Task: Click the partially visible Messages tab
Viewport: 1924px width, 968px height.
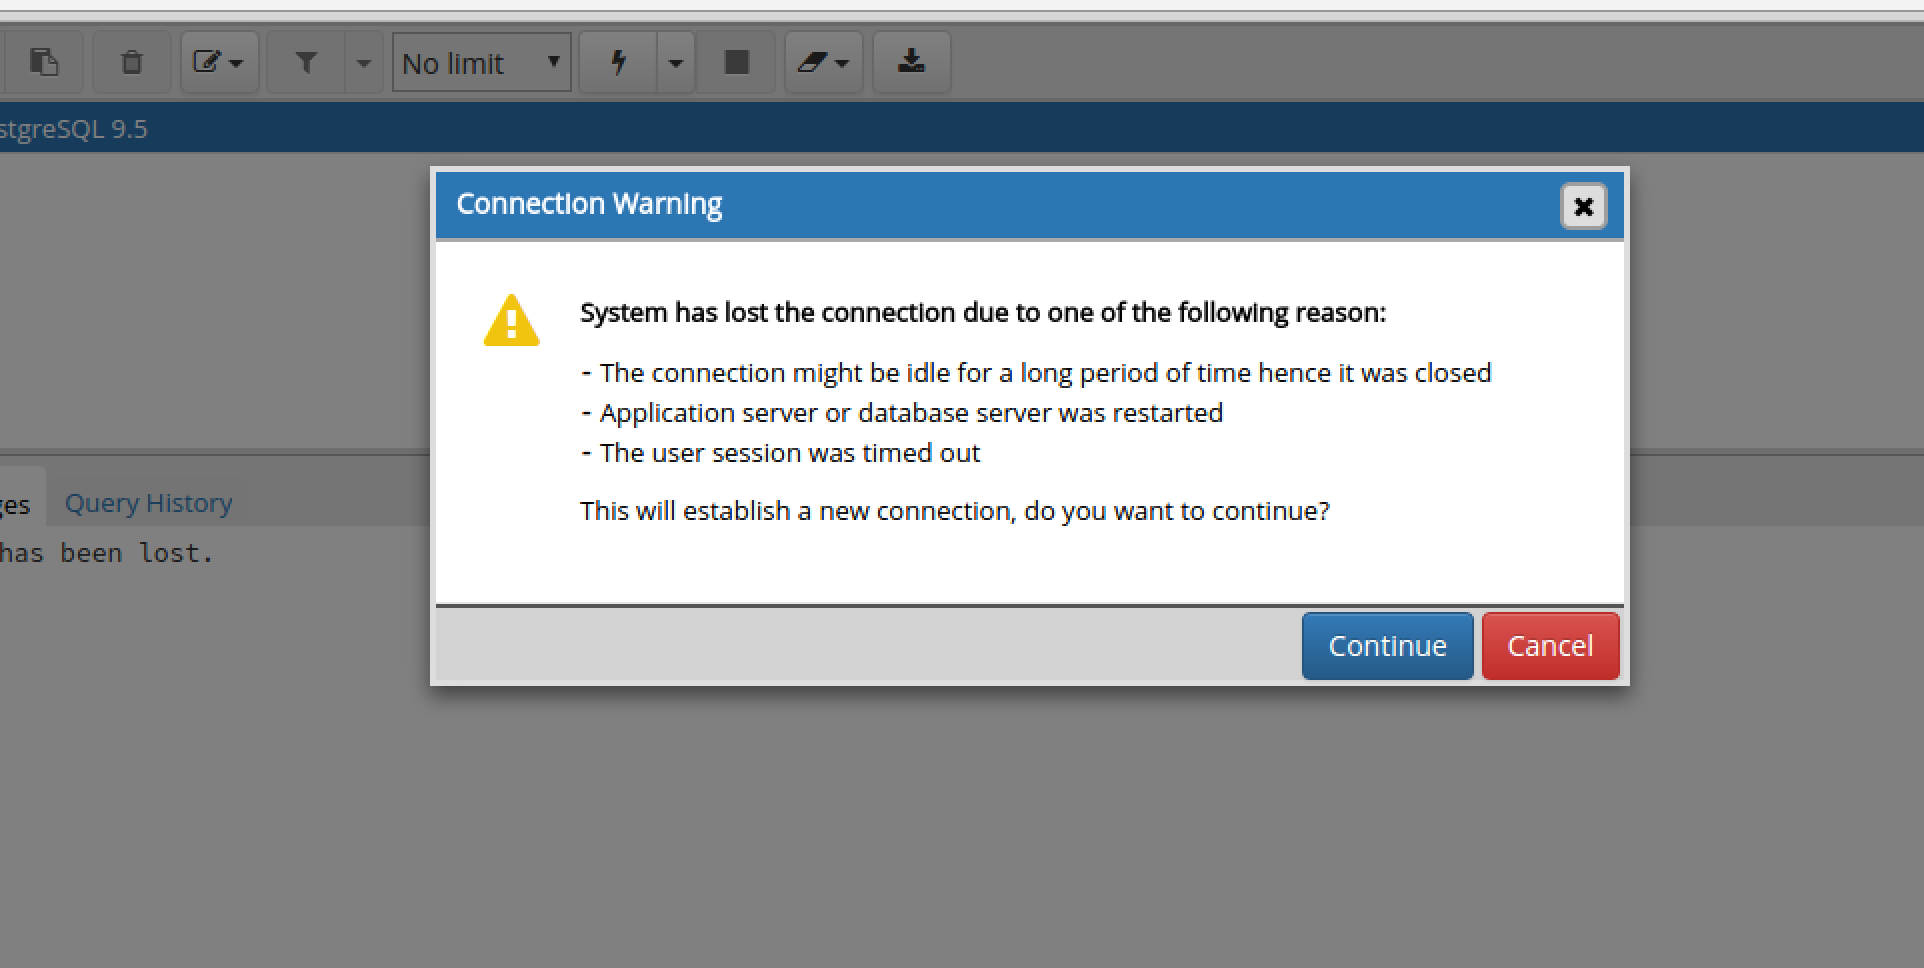Action: 16,504
